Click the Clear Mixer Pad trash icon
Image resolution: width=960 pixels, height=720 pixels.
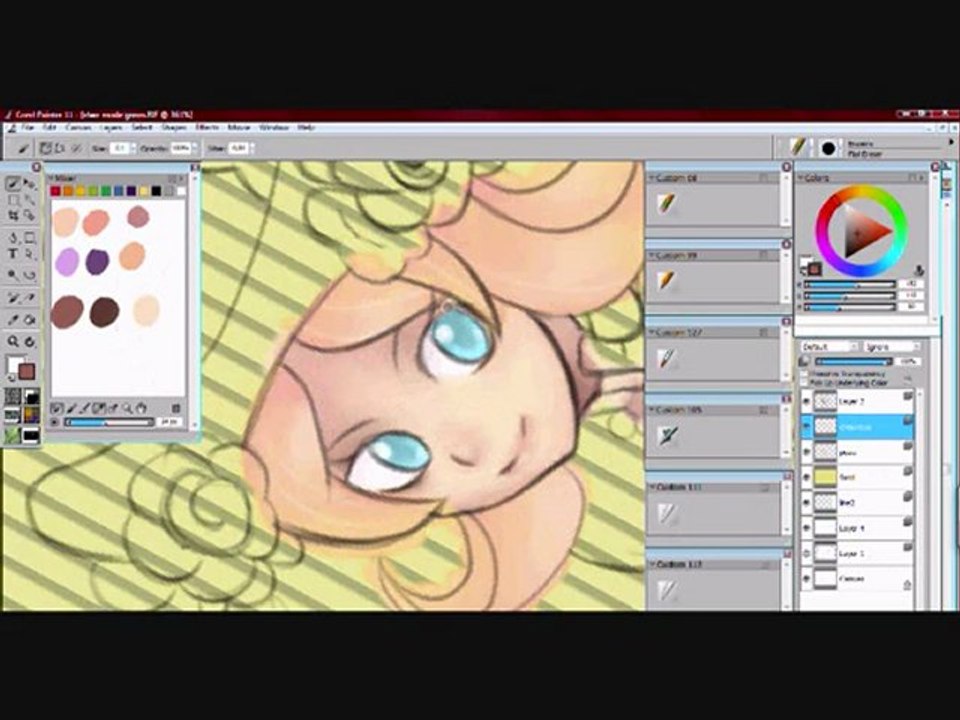[176, 408]
